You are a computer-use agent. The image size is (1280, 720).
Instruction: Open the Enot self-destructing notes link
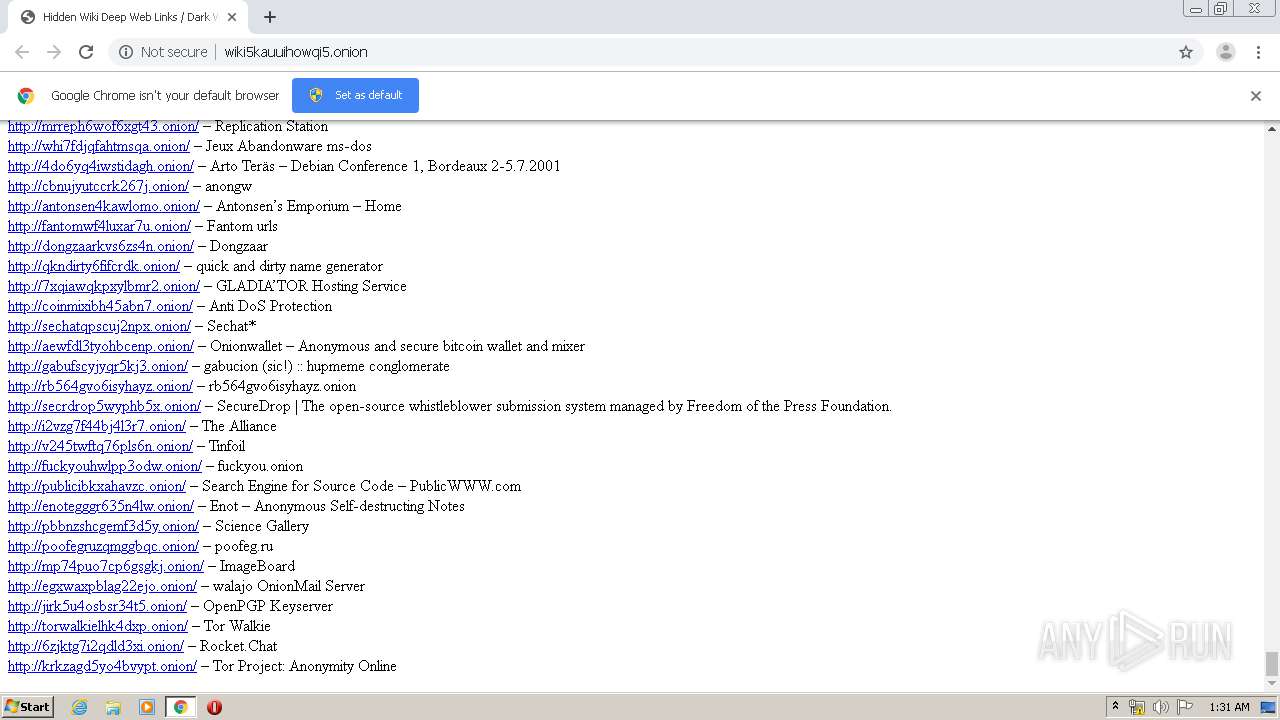point(101,506)
